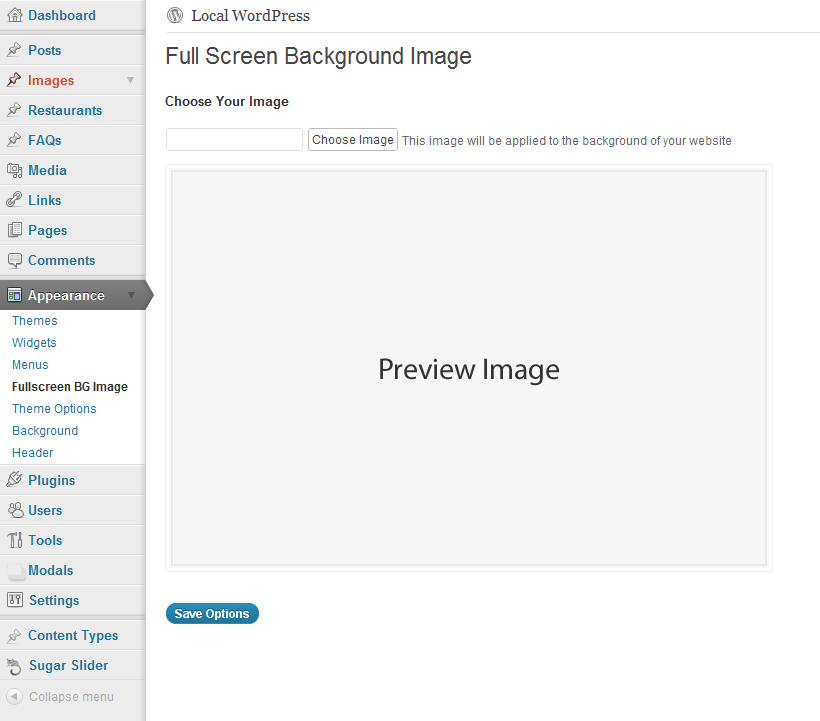Click the FAQs pushpin icon
Image resolution: width=820 pixels, height=721 pixels.
pos(15,140)
